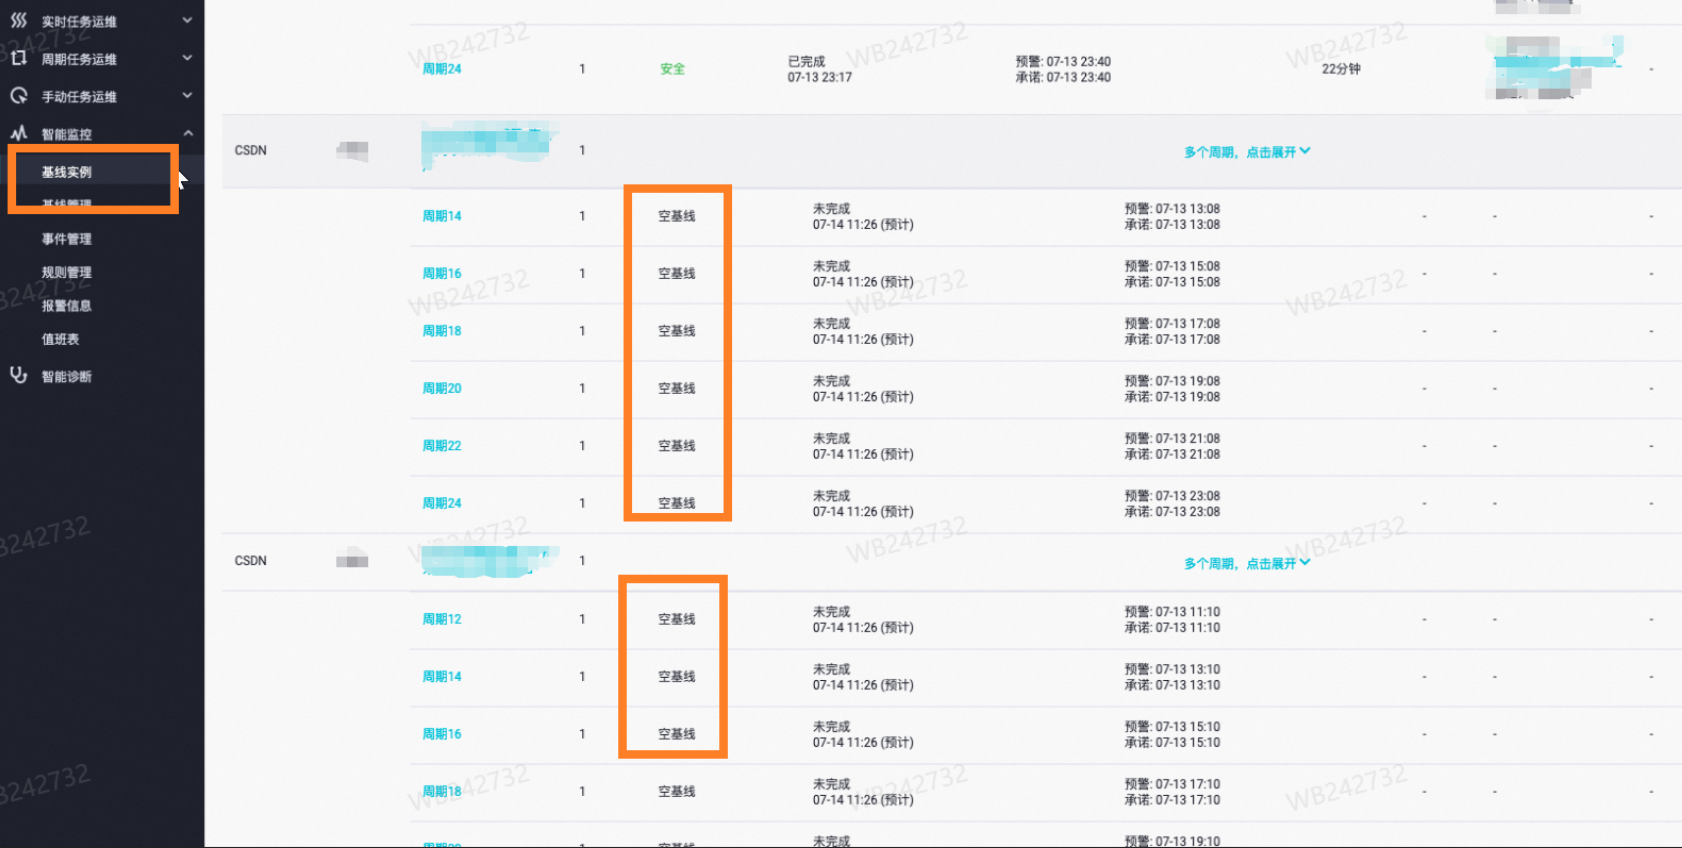Open 周期24 link with 安全 status
This screenshot has width=1682, height=848.
(441, 69)
